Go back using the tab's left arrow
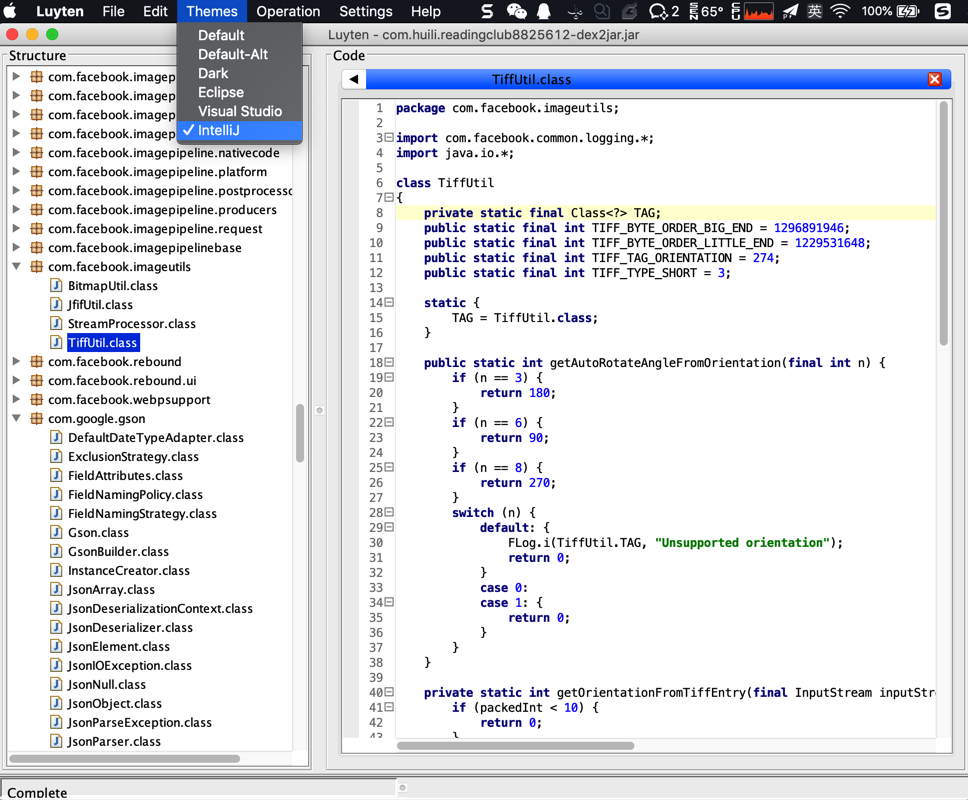Image resolution: width=968 pixels, height=801 pixels. [354, 79]
